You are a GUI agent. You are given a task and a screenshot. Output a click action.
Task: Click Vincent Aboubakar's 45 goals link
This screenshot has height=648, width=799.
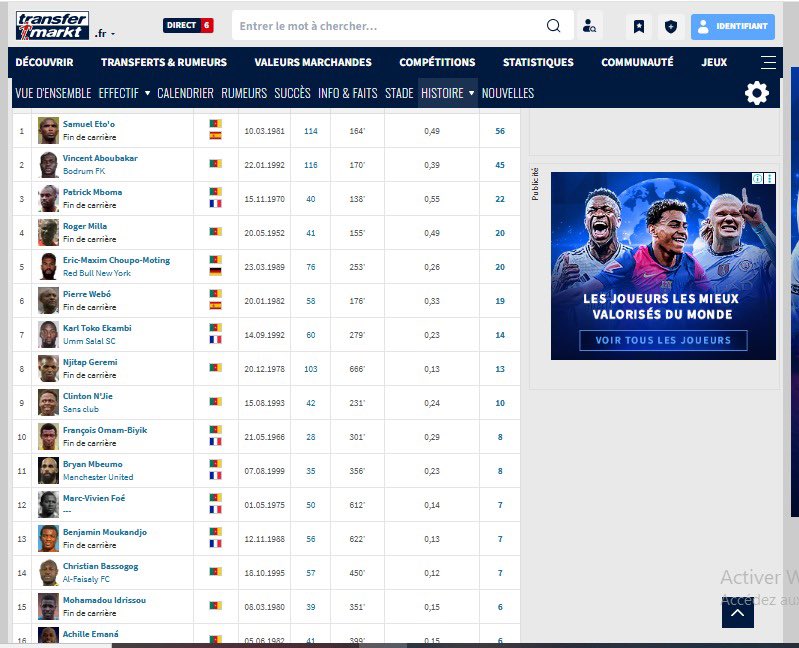(500, 165)
